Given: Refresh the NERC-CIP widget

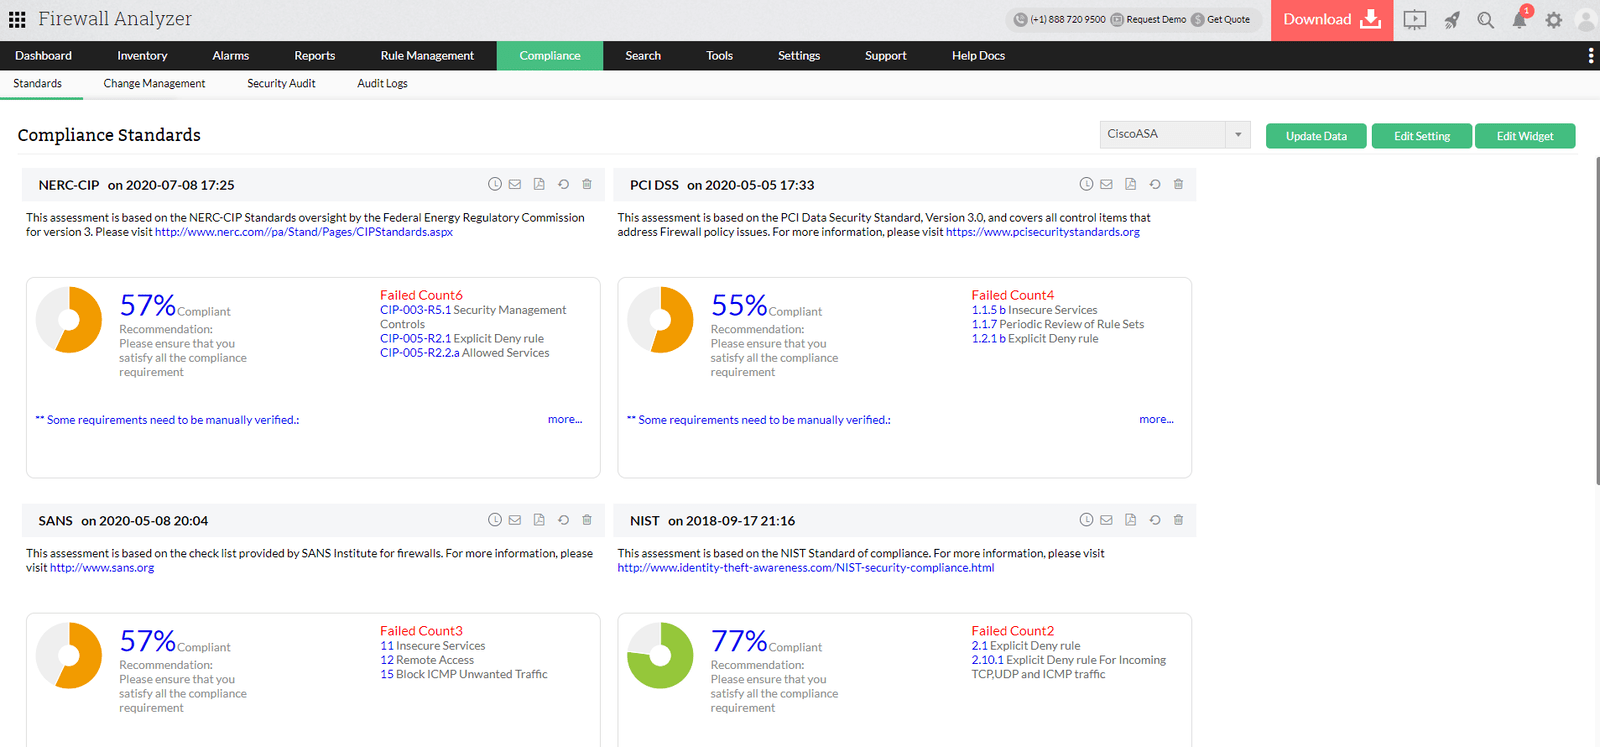Looking at the screenshot, I should pyautogui.click(x=563, y=184).
